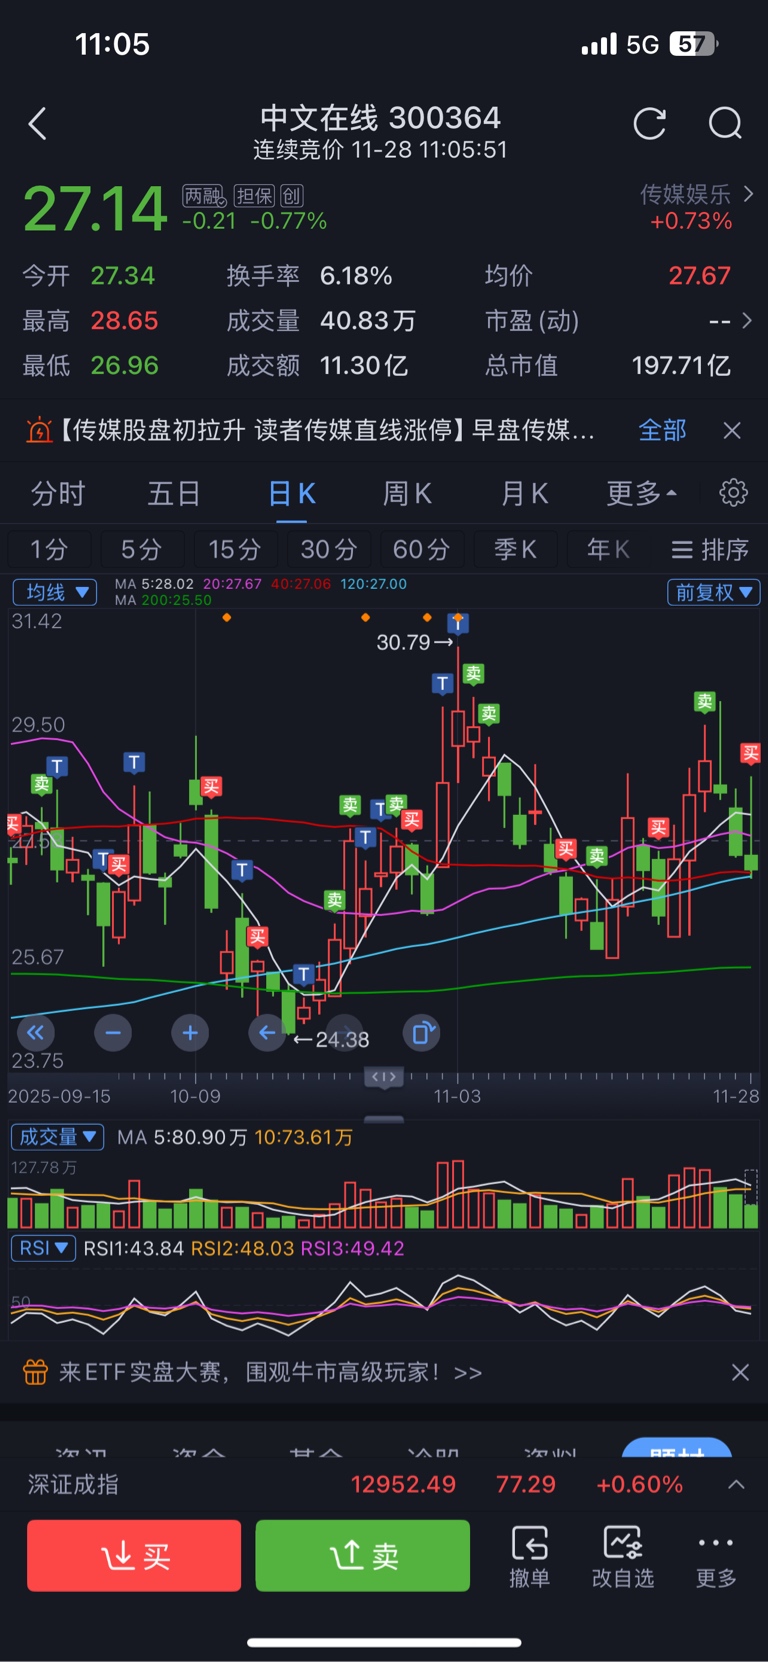The height and width of the screenshot is (1662, 768).
Task: Collapse the 更多 period menu
Action: point(641,493)
